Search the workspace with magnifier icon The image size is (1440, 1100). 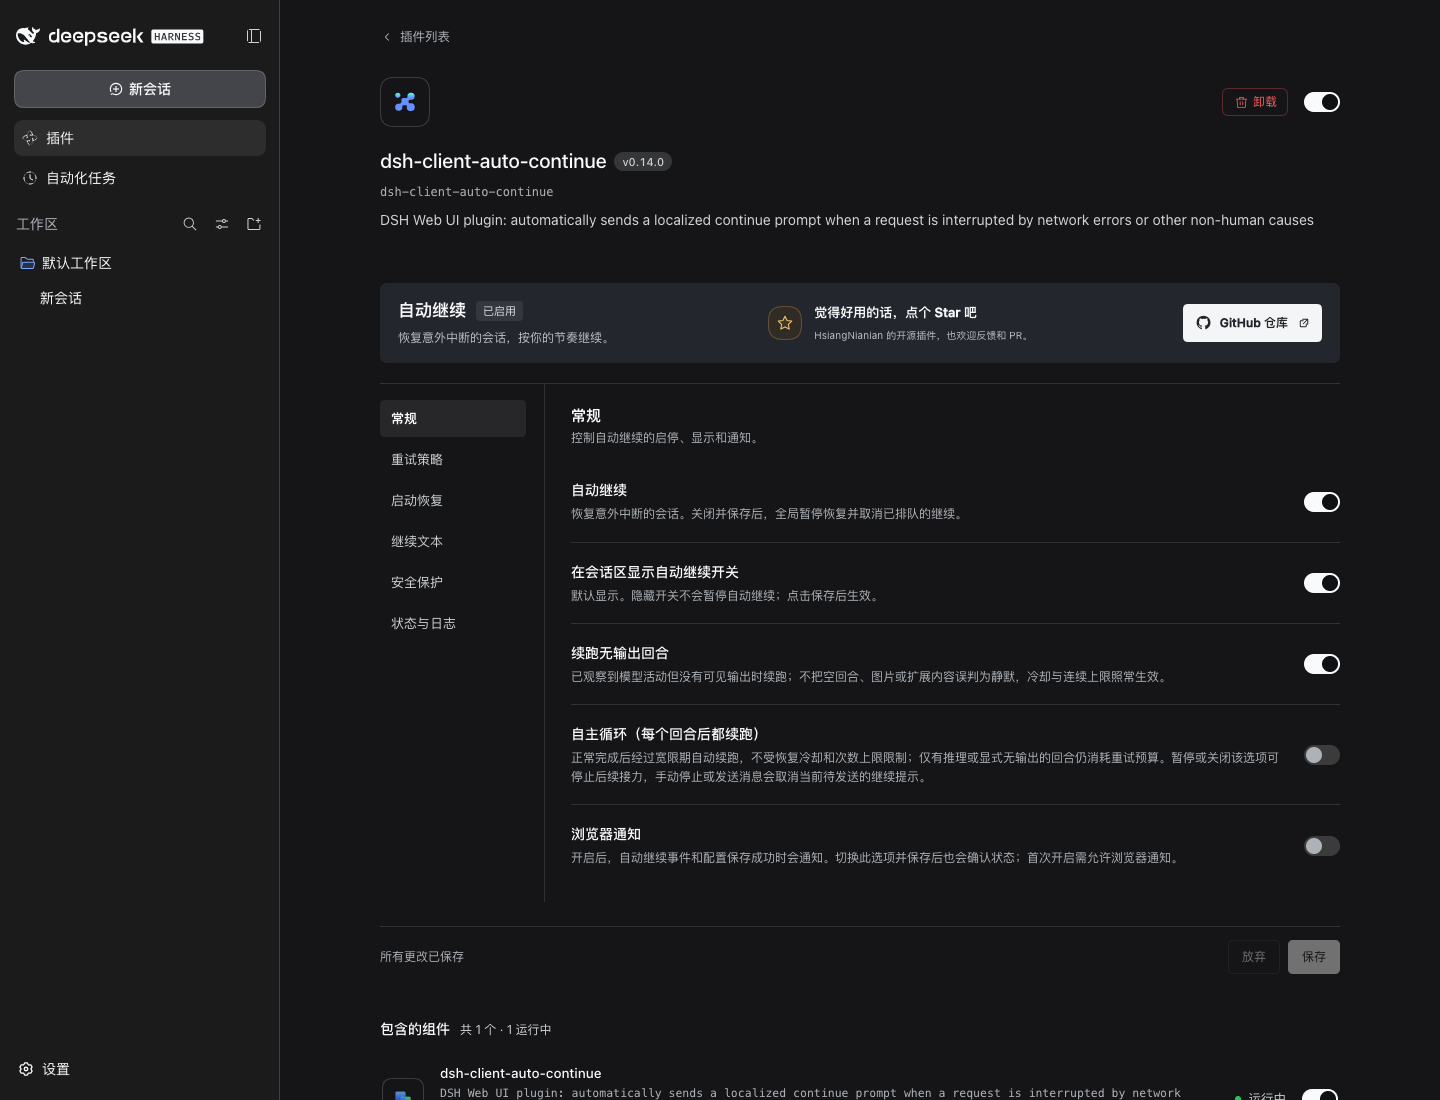190,224
